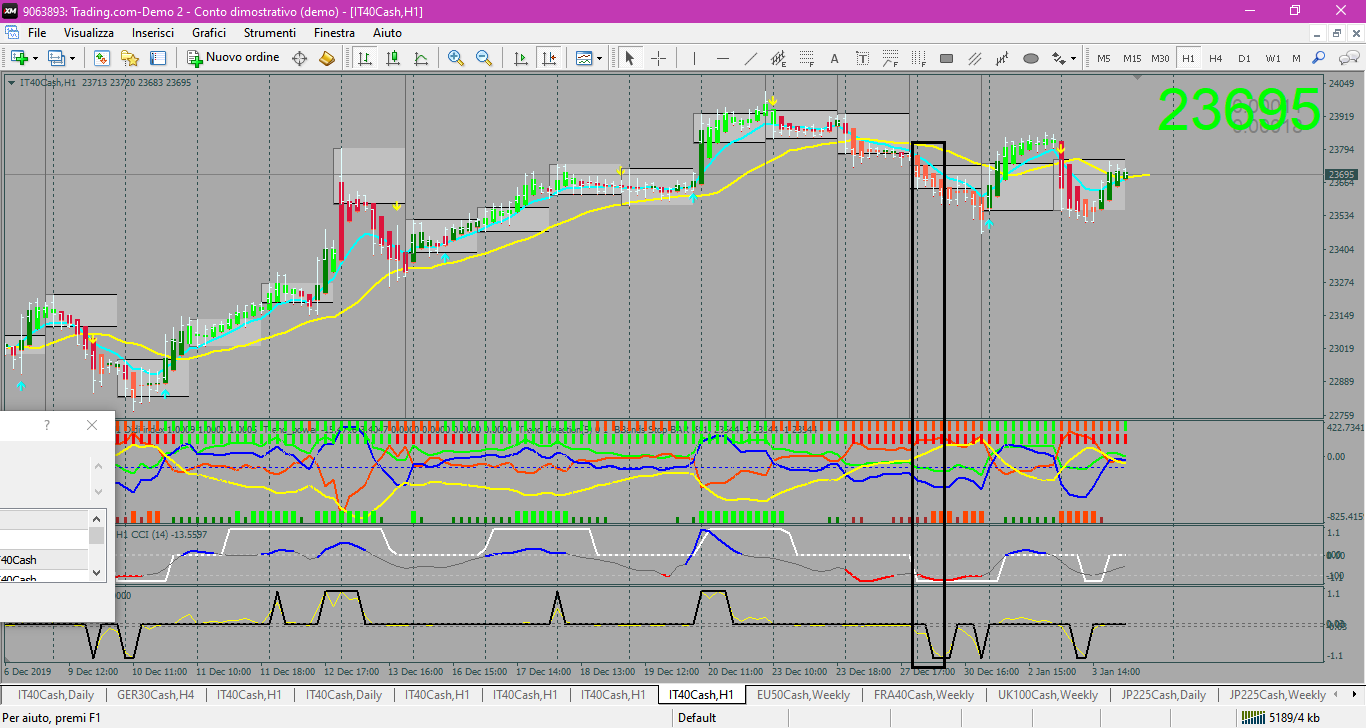The width and height of the screenshot is (1366, 728).
Task: Toggle the Terminal panel icon
Action: (x=158, y=58)
